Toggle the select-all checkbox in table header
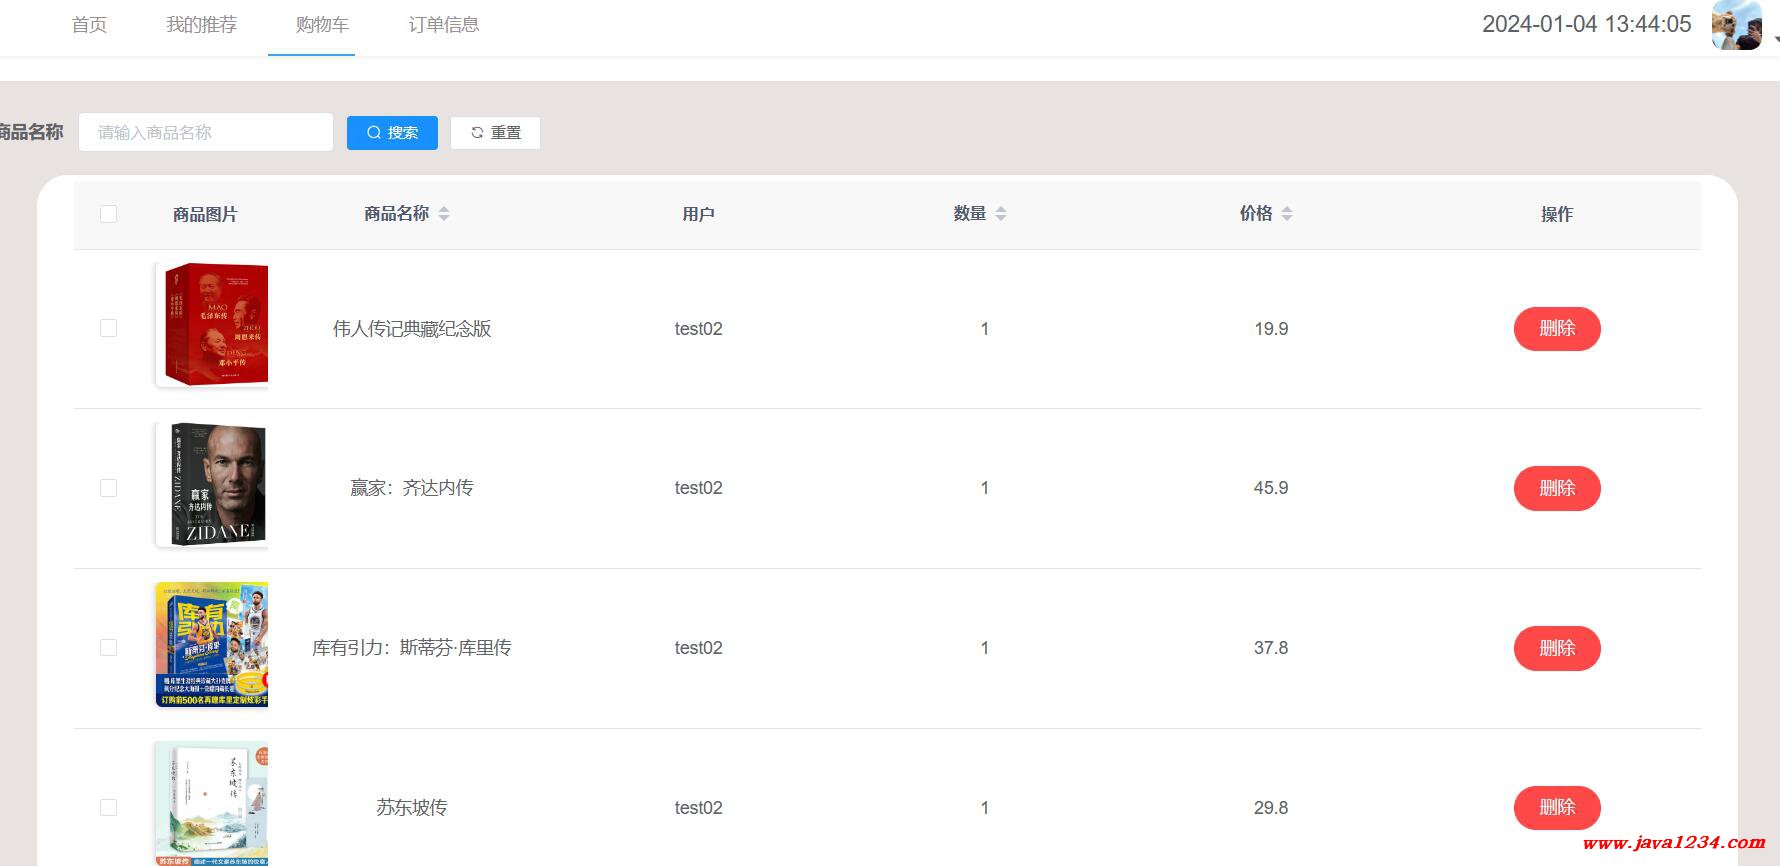1780x866 pixels. coord(109,214)
